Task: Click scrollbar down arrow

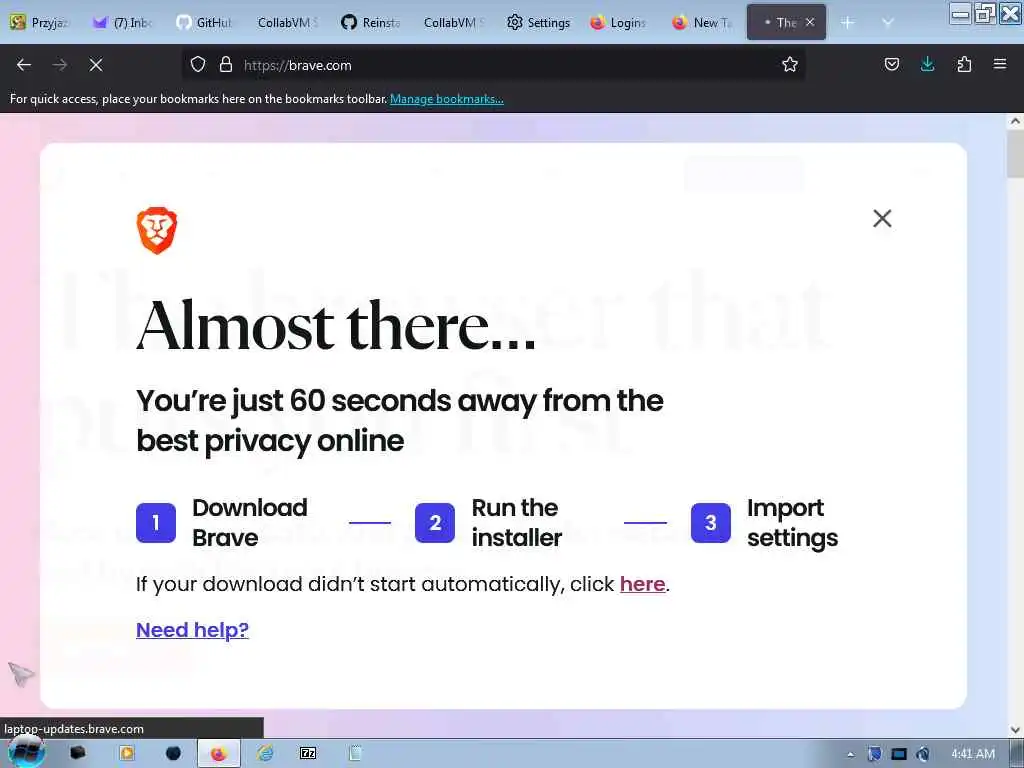Action: 1015,729
